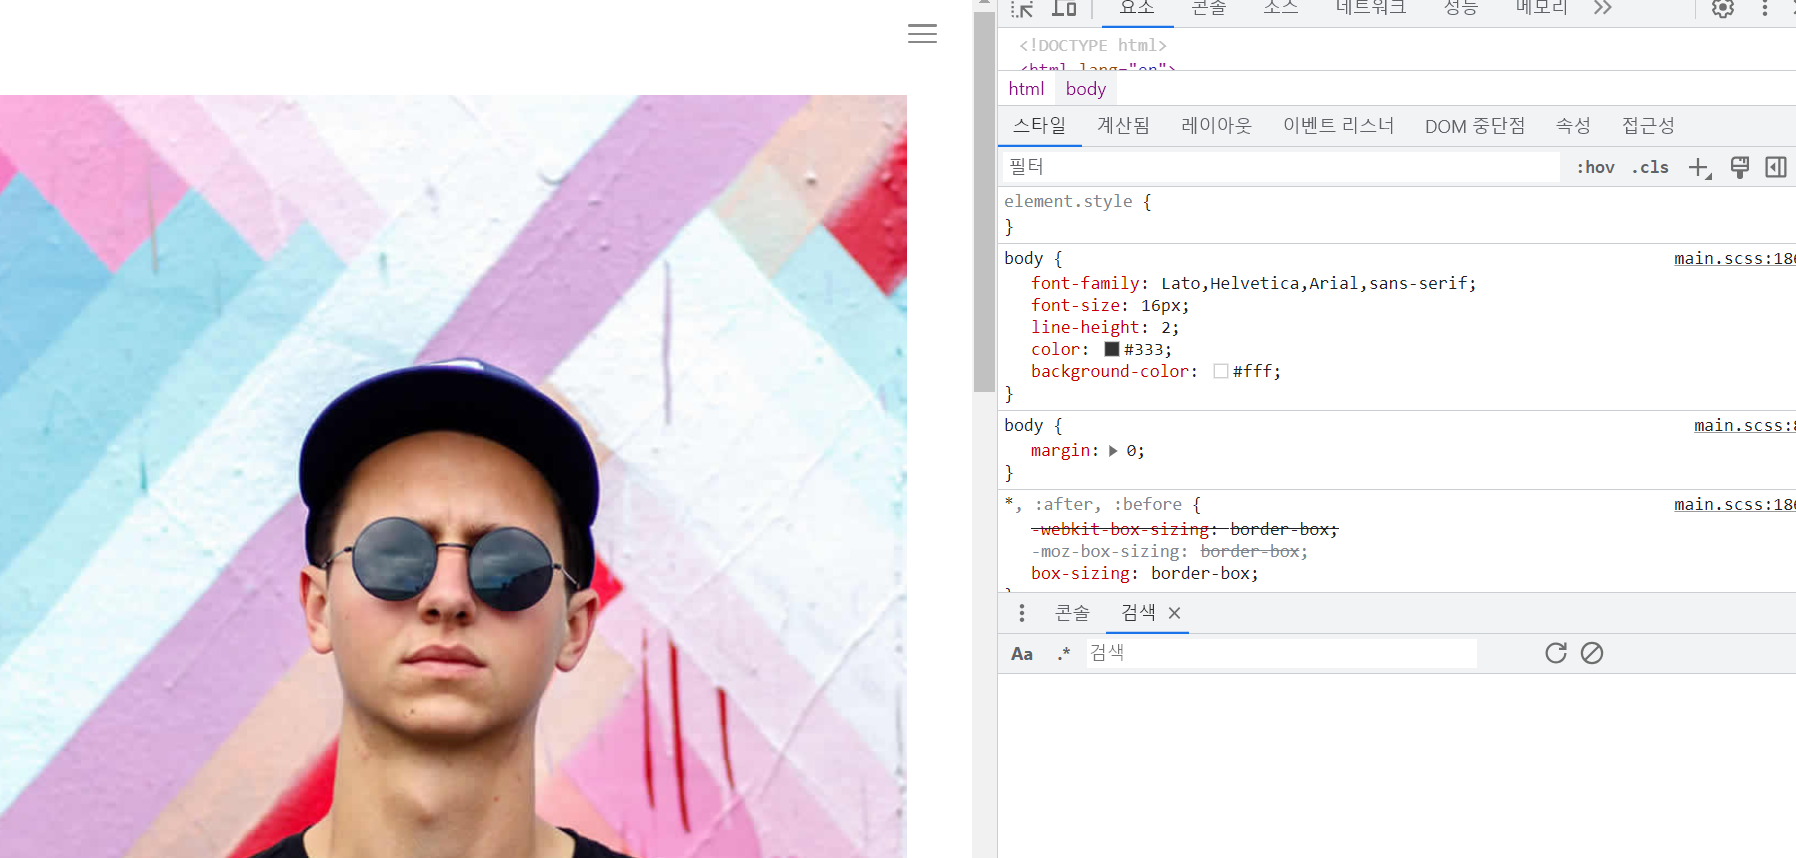Show more DevTools tabs chevron
This screenshot has width=1796, height=858.
1603,8
